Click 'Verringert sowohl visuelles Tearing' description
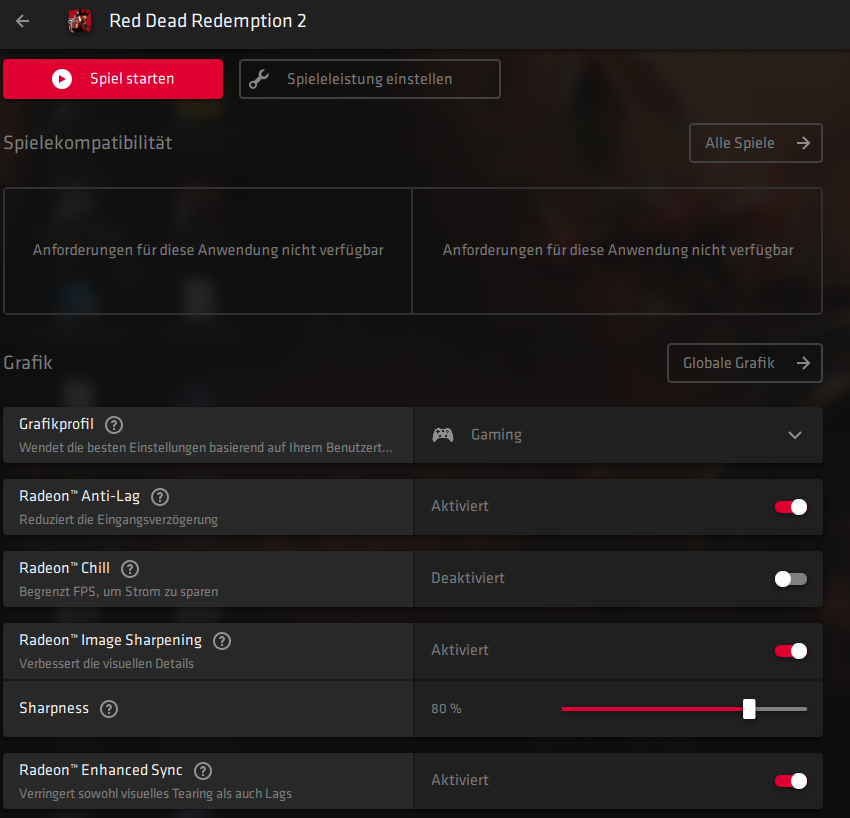 point(156,794)
